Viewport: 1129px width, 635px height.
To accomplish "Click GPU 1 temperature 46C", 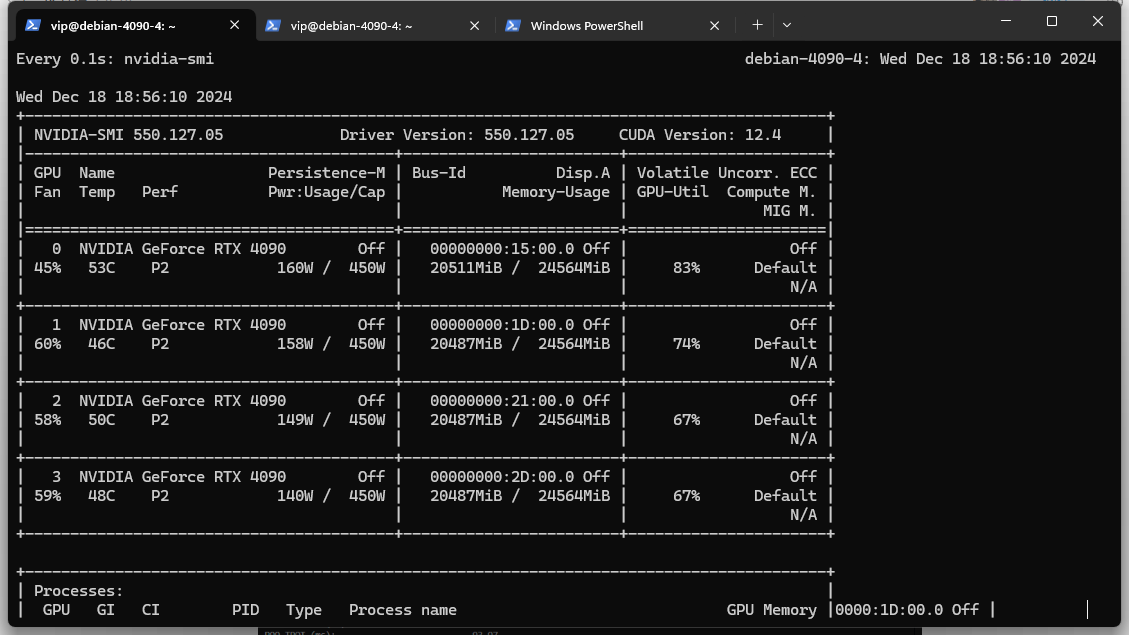I will tap(102, 344).
